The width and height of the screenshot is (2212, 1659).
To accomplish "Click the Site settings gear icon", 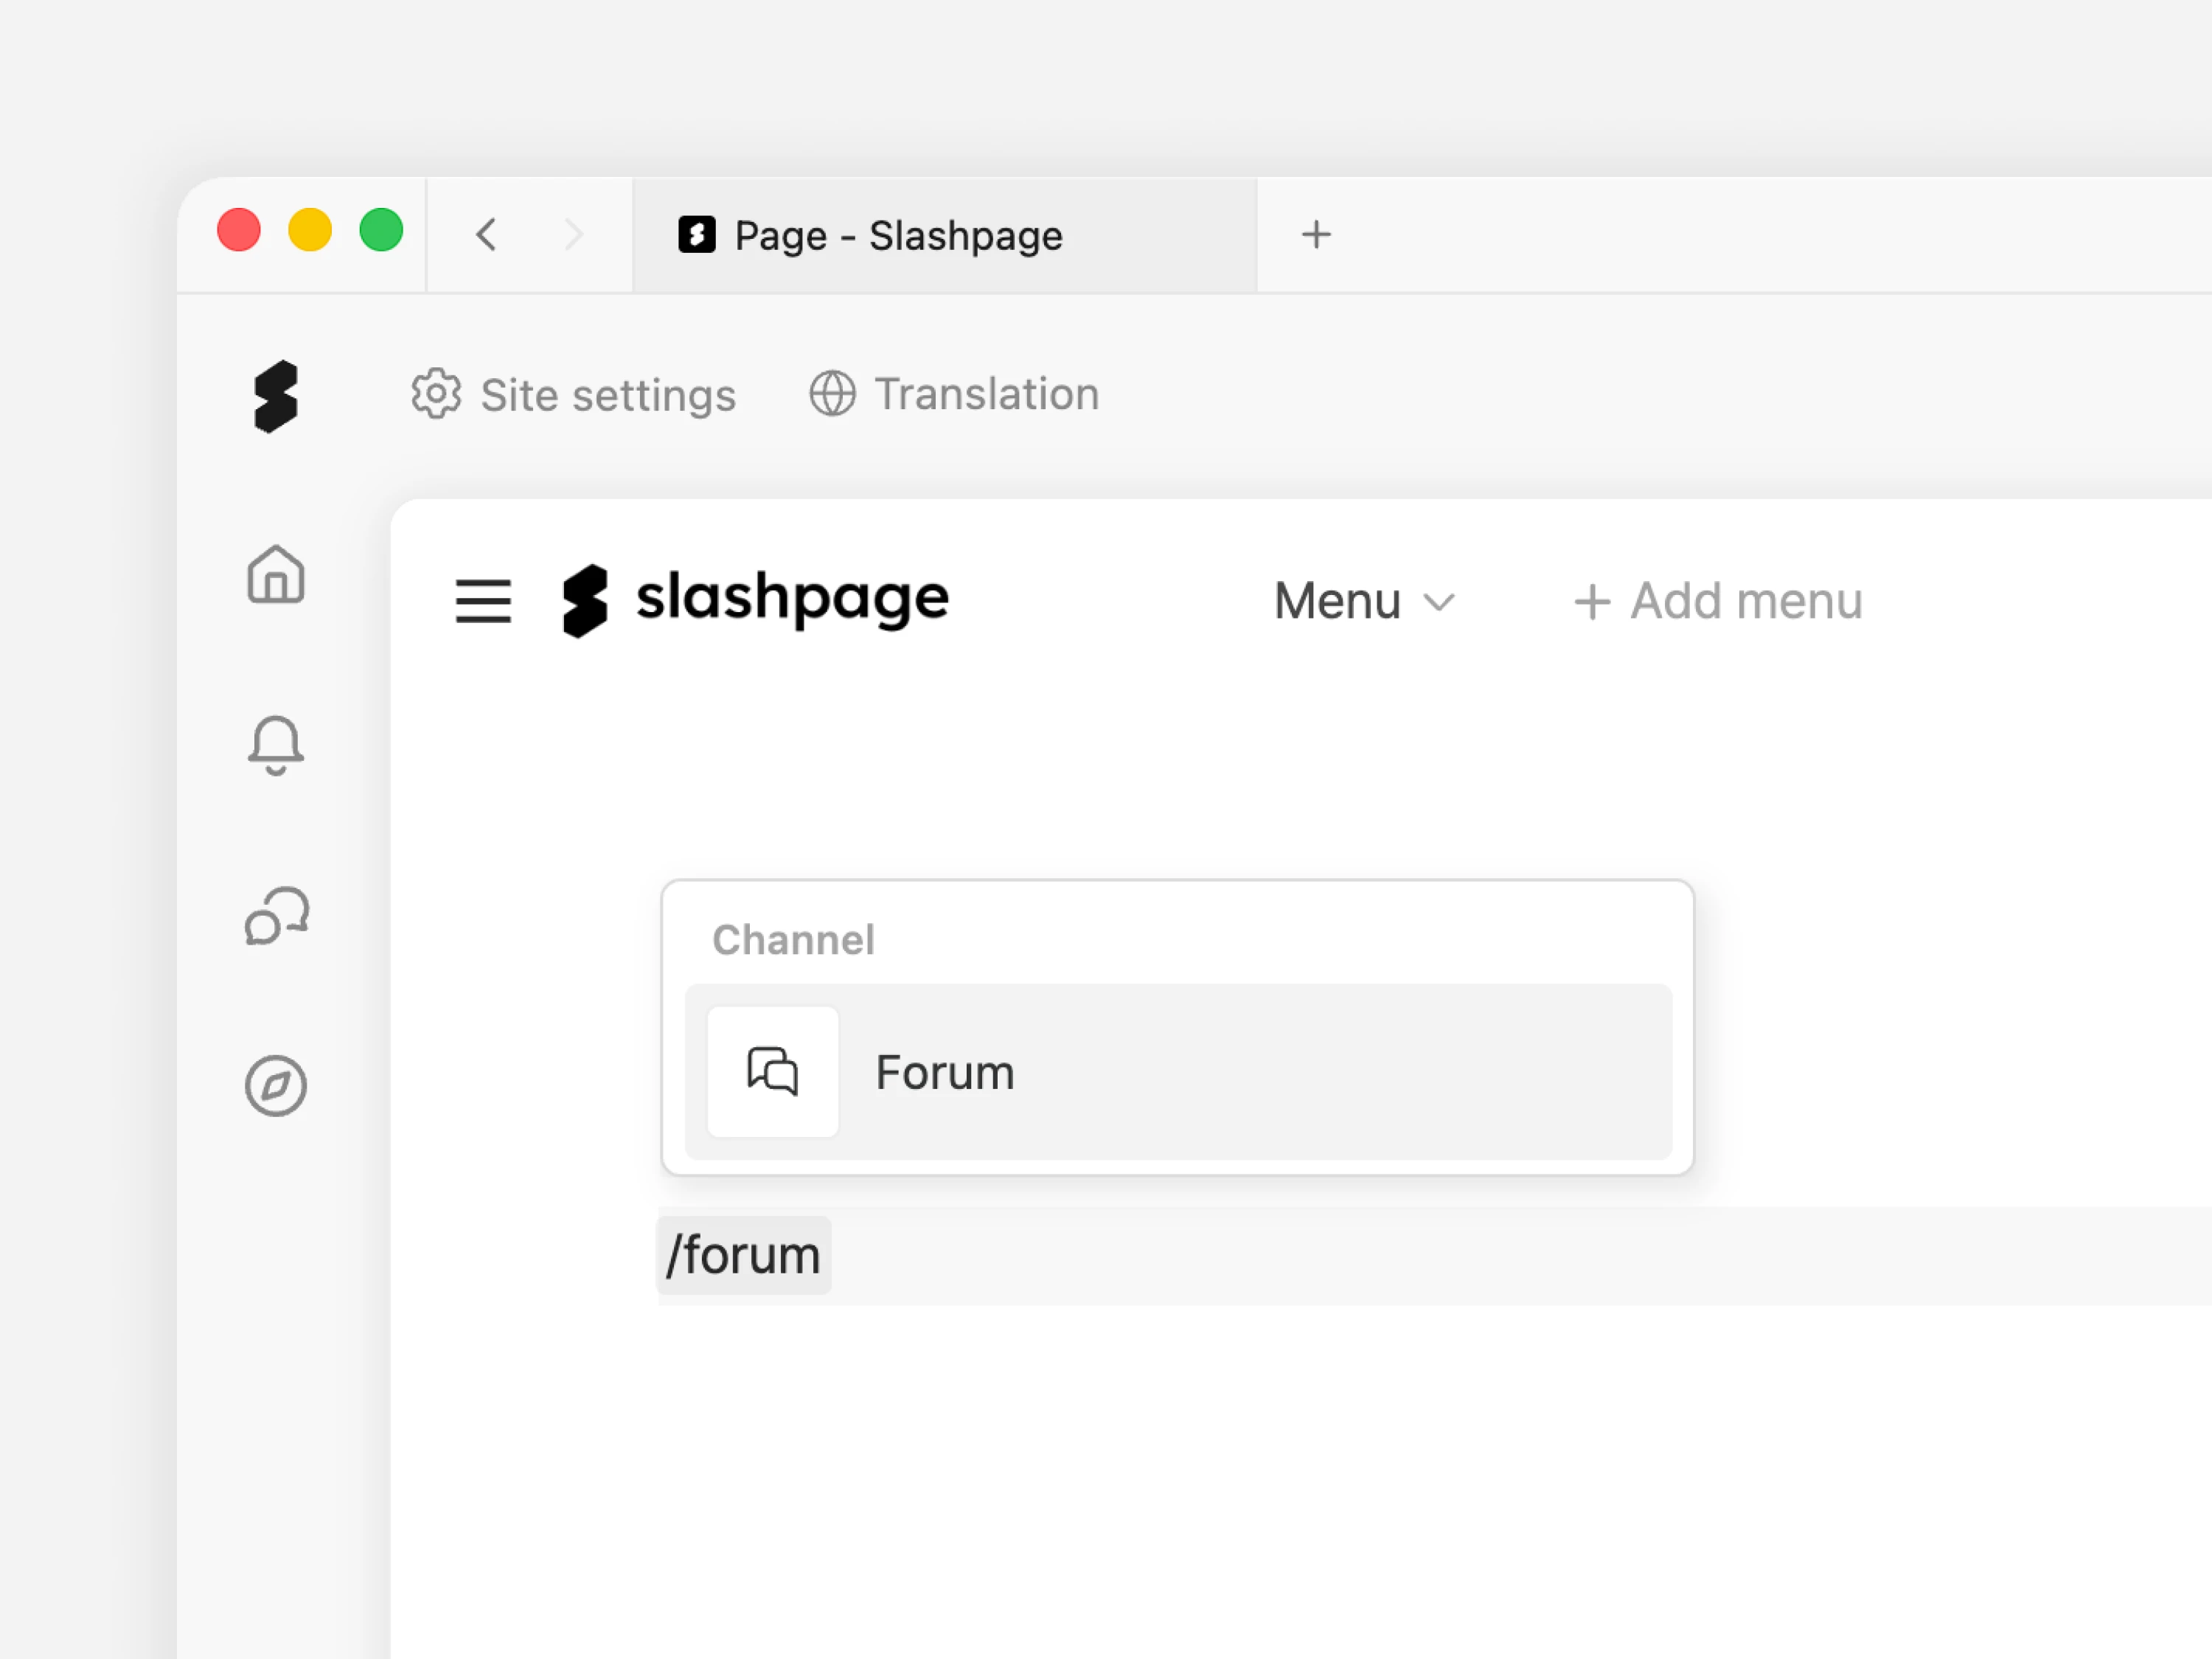I will coord(436,394).
